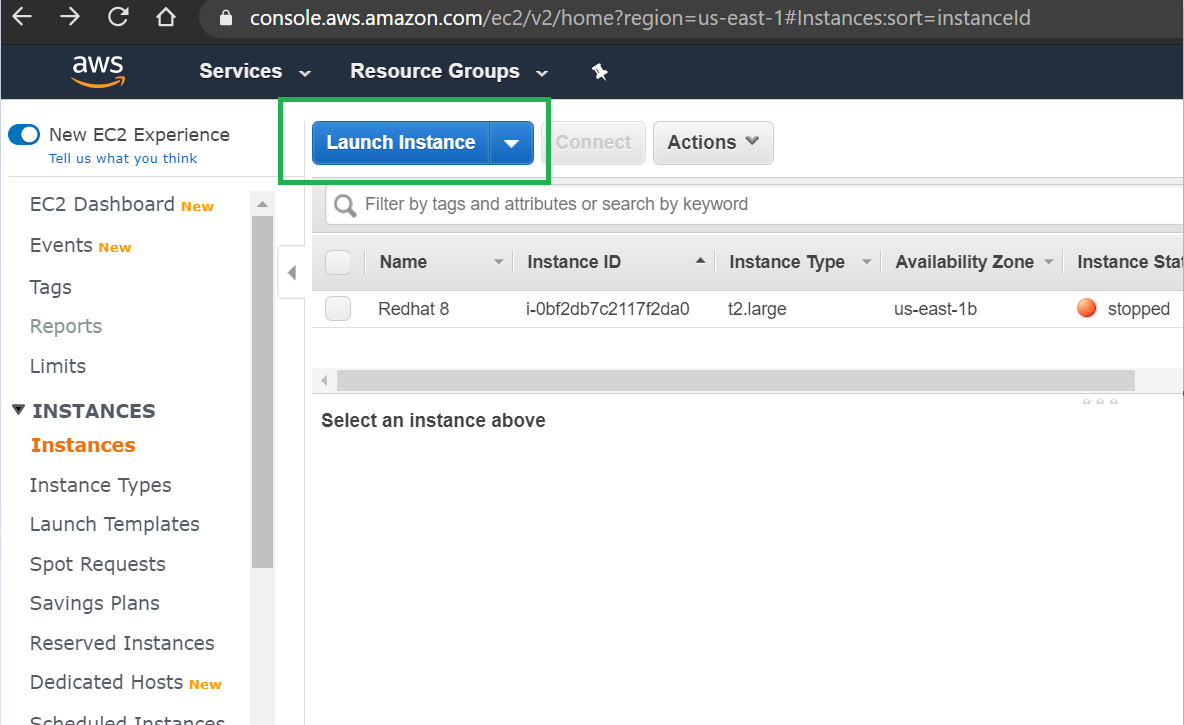The height and width of the screenshot is (725, 1184).
Task: Open the Launch Instance dropdown arrow
Action: pos(512,143)
